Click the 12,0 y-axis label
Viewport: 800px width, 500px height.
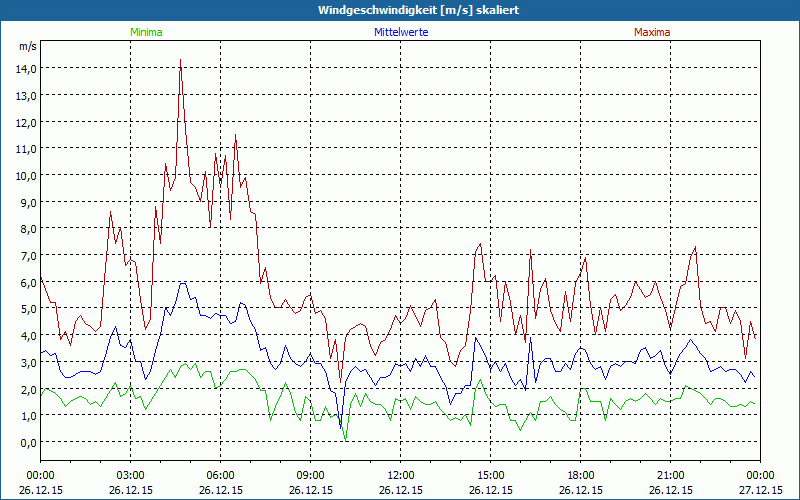pos(25,122)
